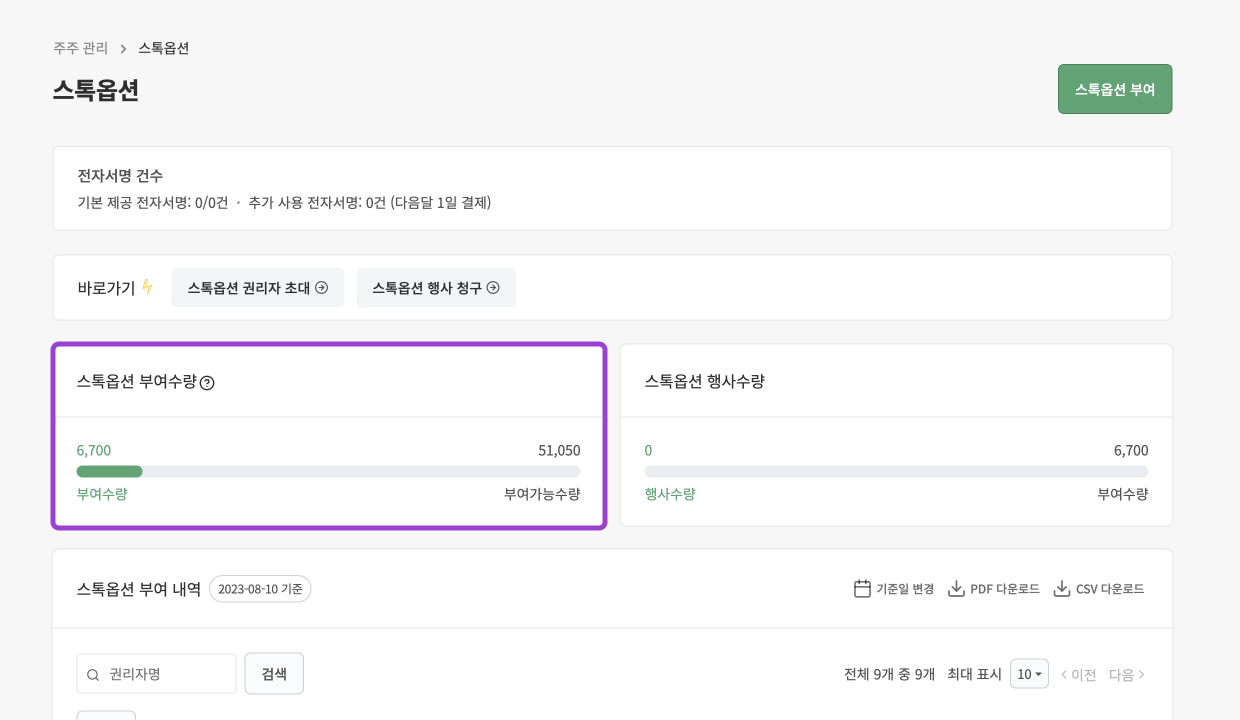Open the 2023-08-10 기준 date chip
1240x720 pixels.
tap(260, 589)
